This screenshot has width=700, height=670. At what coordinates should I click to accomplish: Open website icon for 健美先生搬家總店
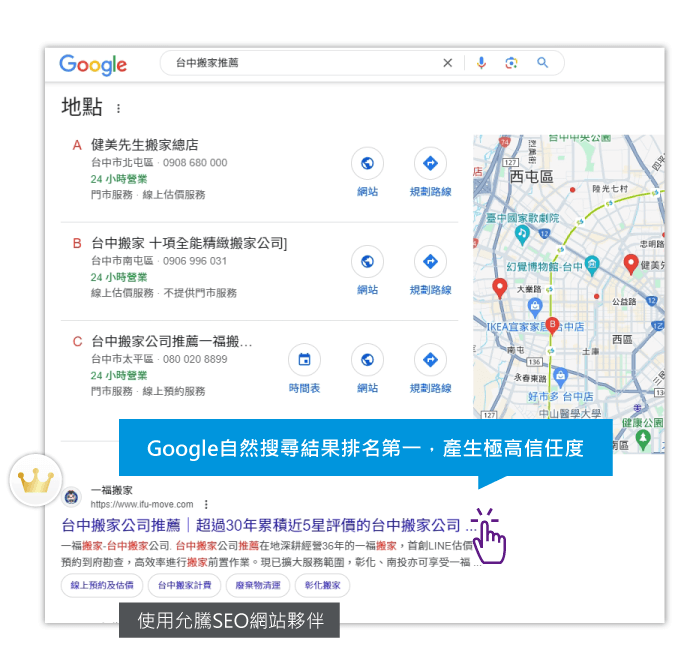[x=367, y=163]
